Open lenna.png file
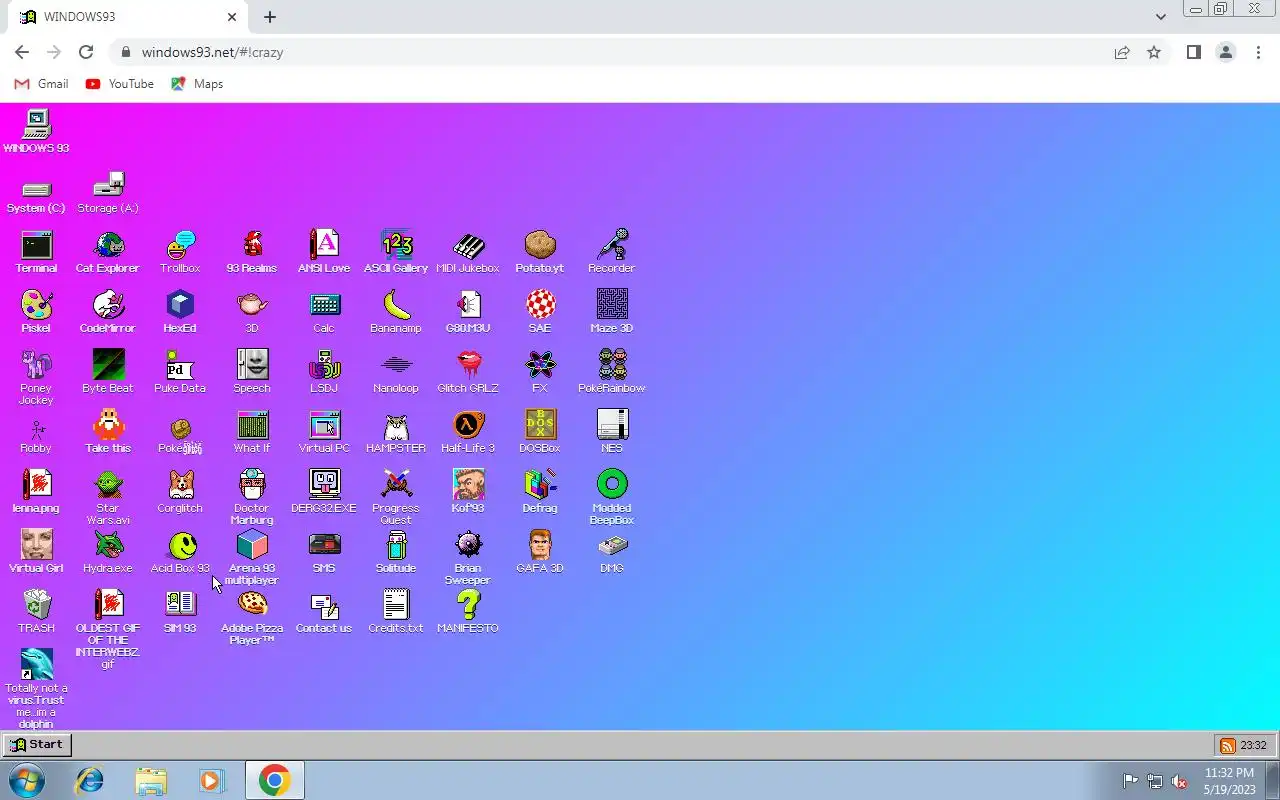 point(36,491)
